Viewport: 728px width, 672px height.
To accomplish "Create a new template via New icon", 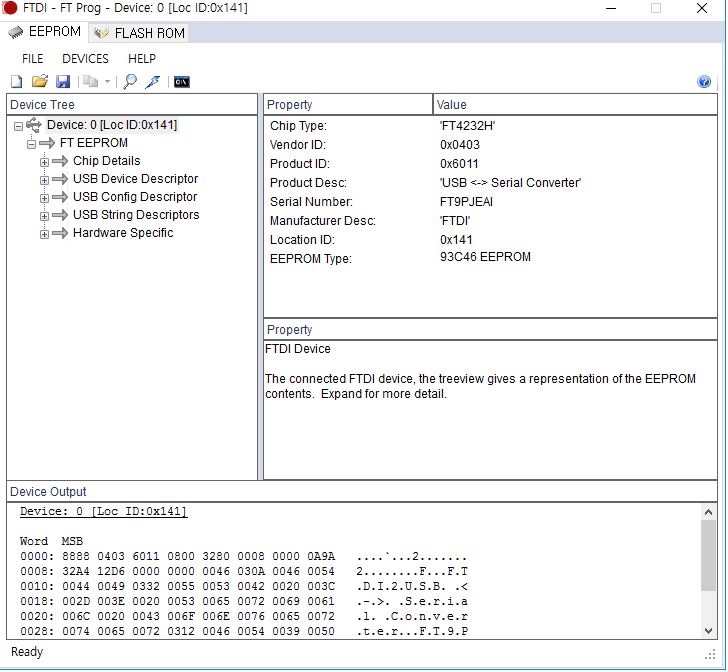I will pyautogui.click(x=17, y=82).
